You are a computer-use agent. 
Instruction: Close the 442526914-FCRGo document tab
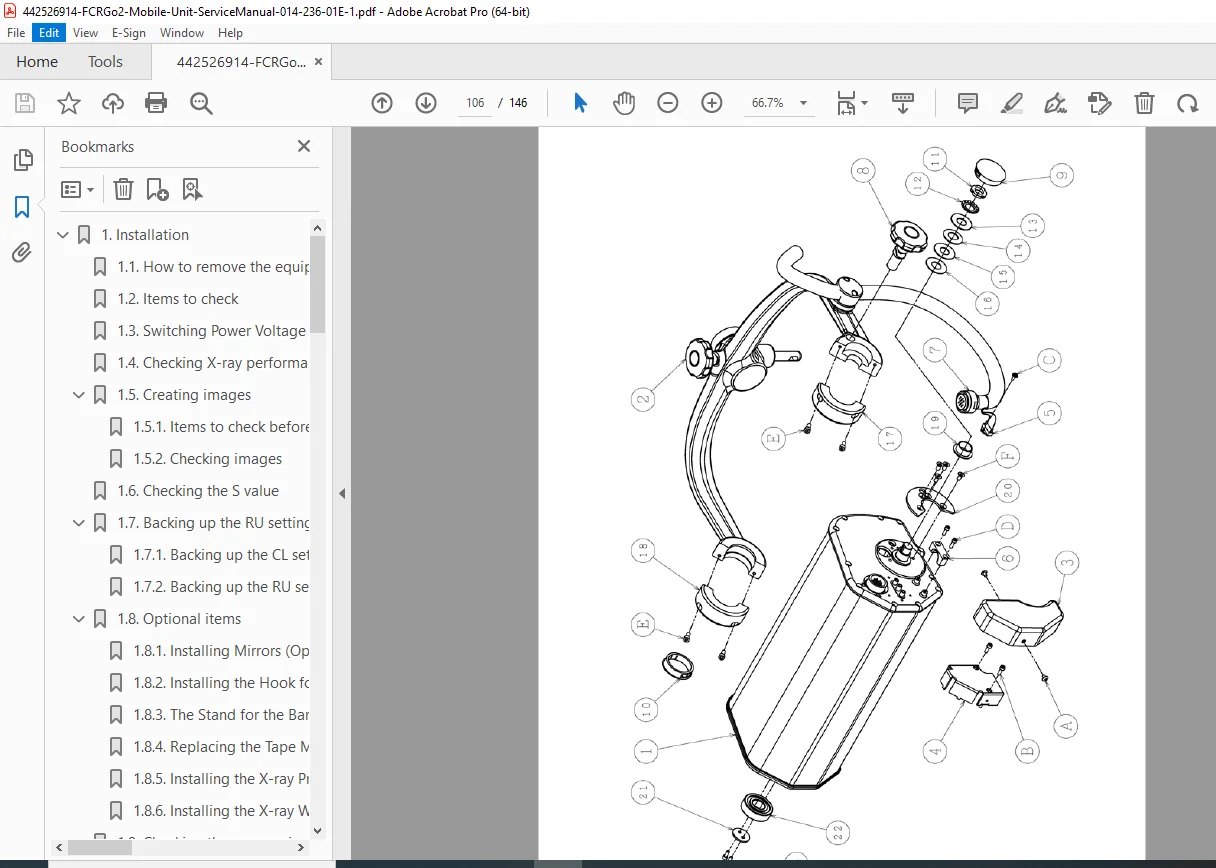tap(318, 62)
